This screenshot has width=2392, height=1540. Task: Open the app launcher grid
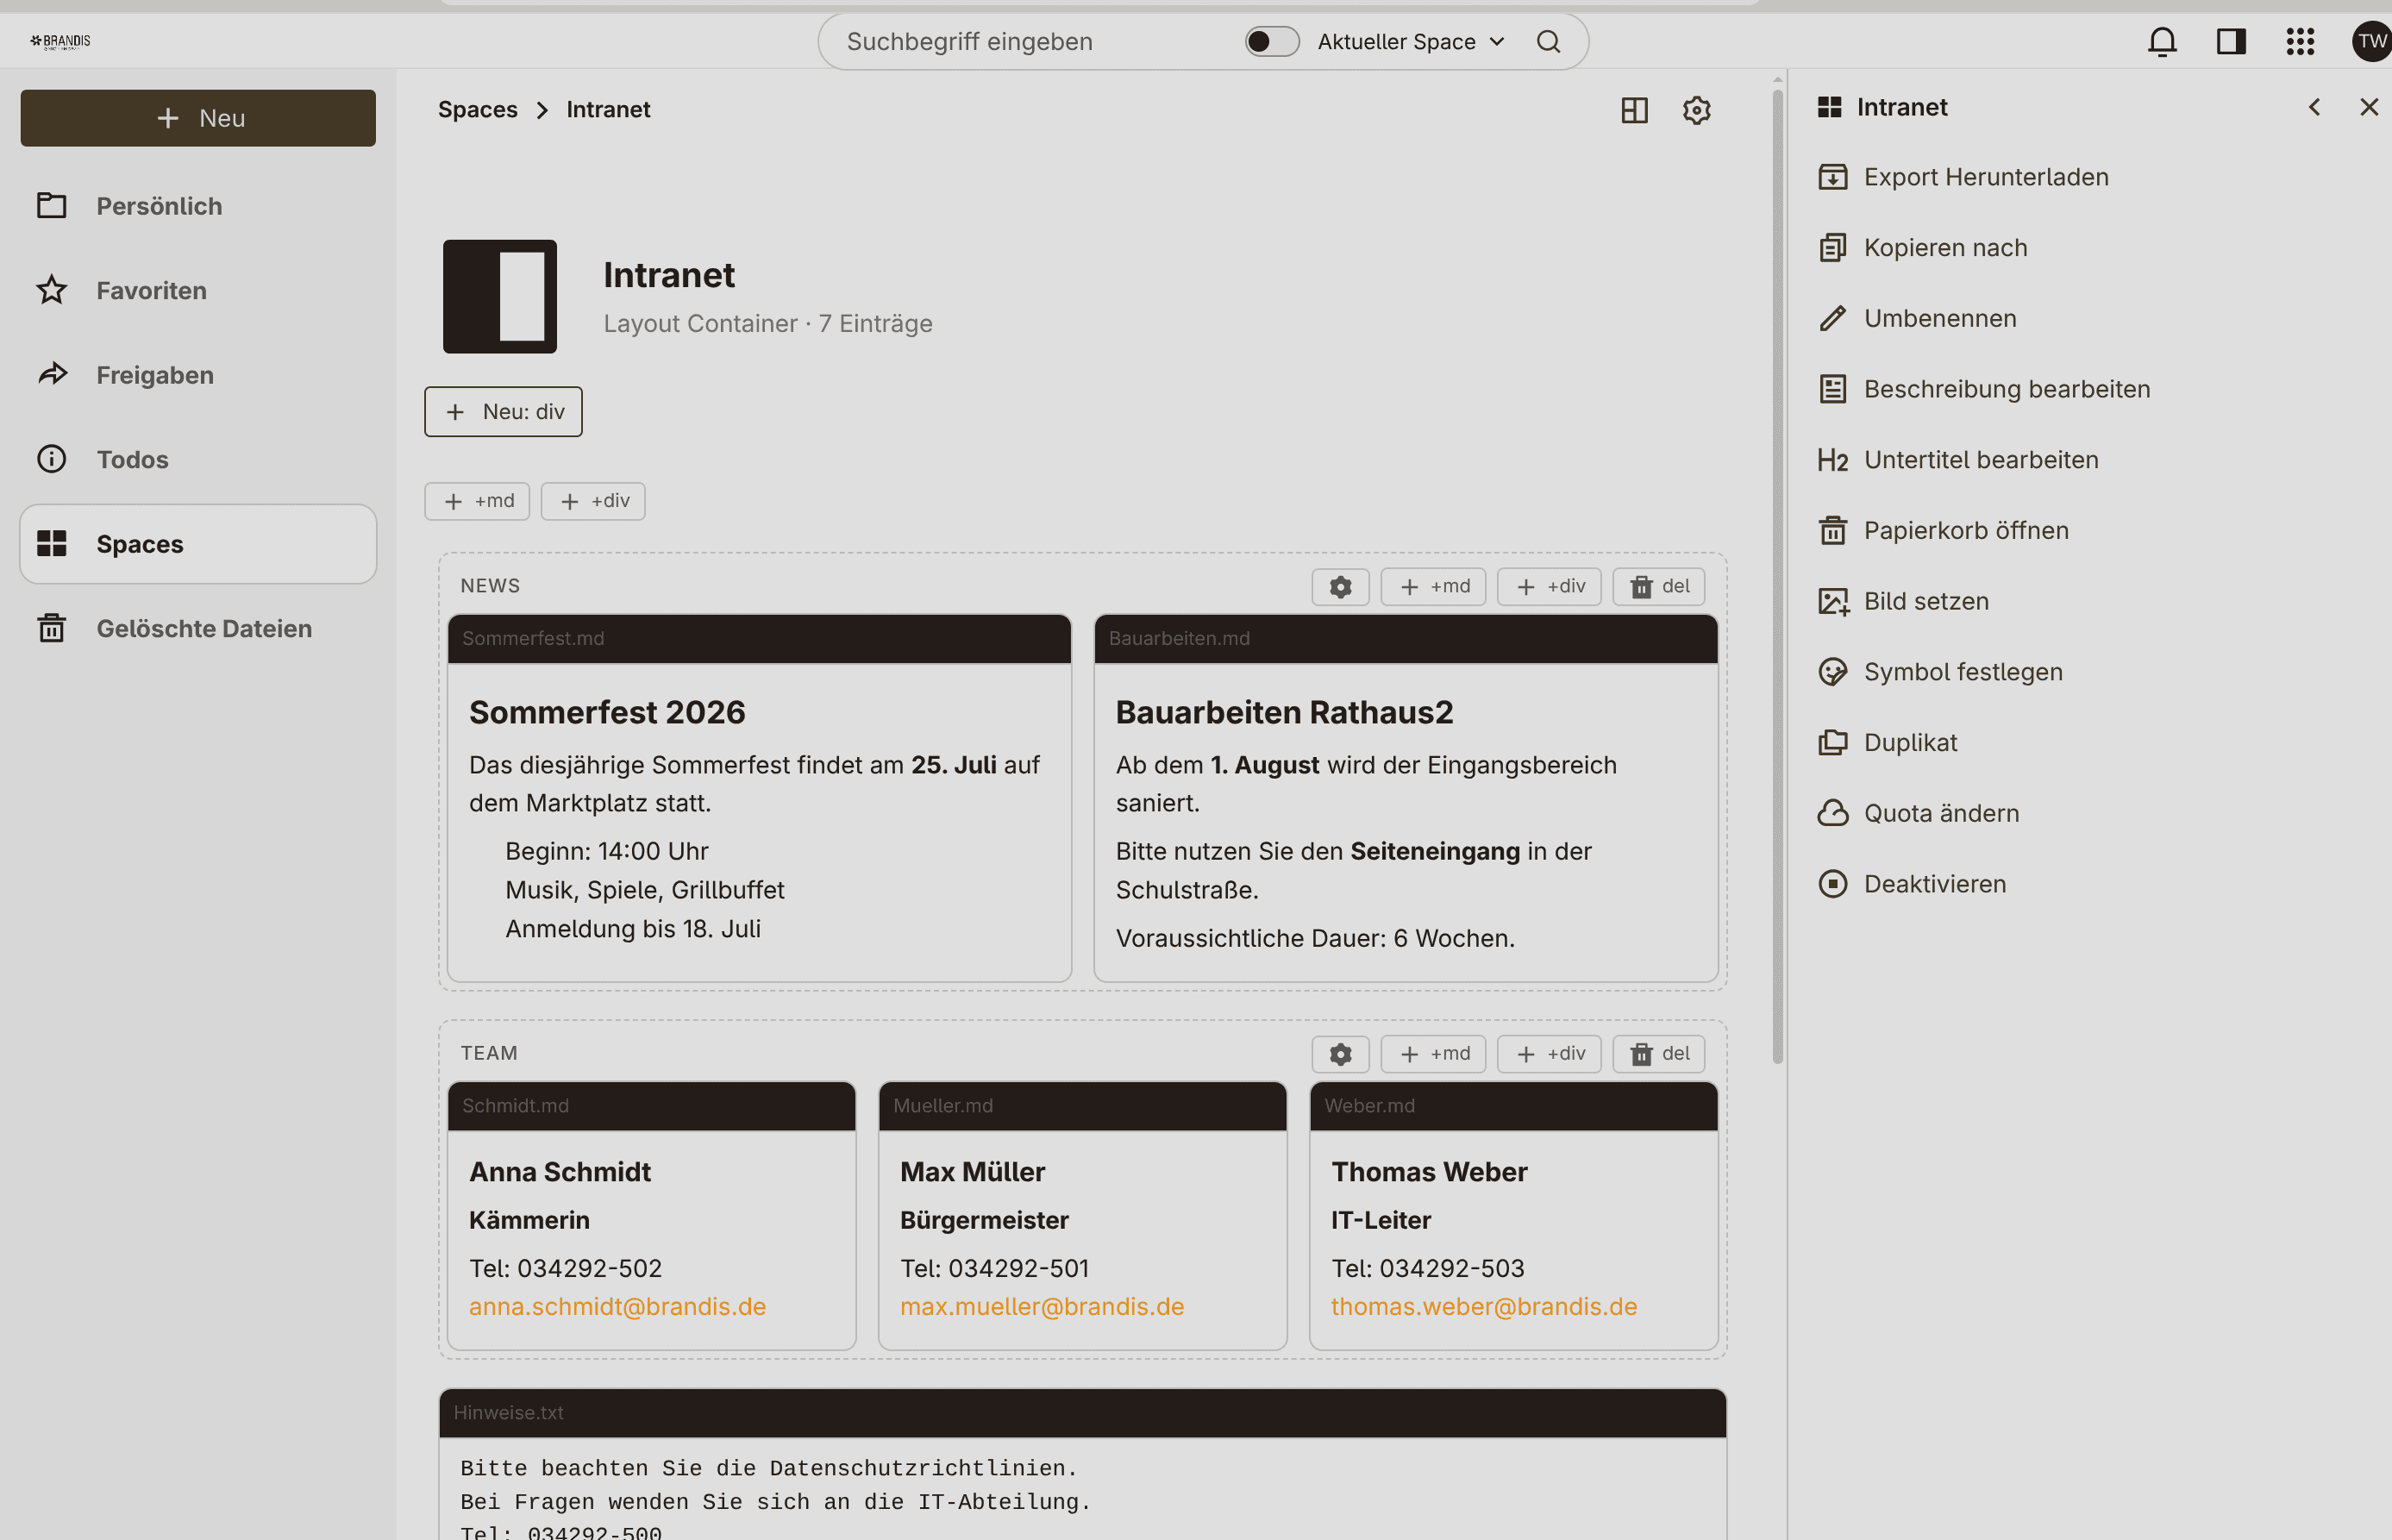pos(2300,41)
